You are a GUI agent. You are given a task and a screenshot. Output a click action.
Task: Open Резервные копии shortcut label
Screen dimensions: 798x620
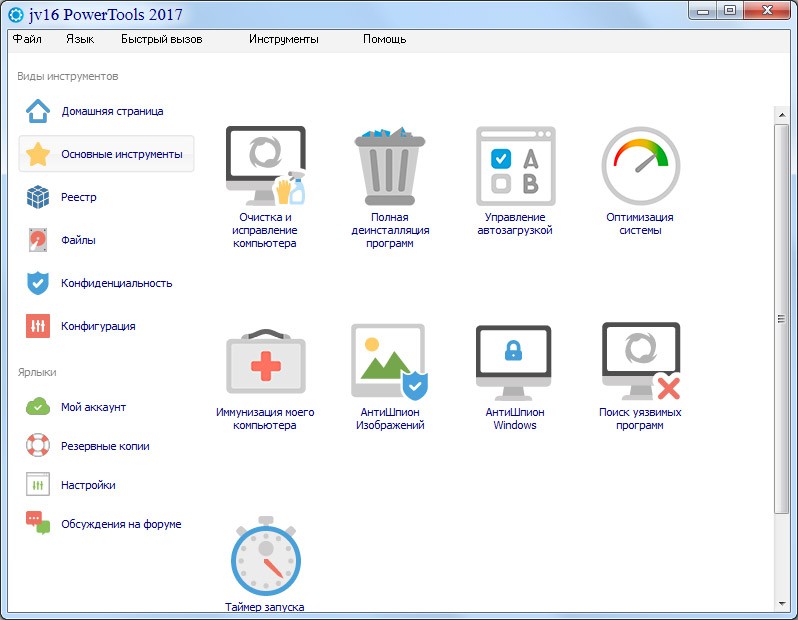coord(105,446)
